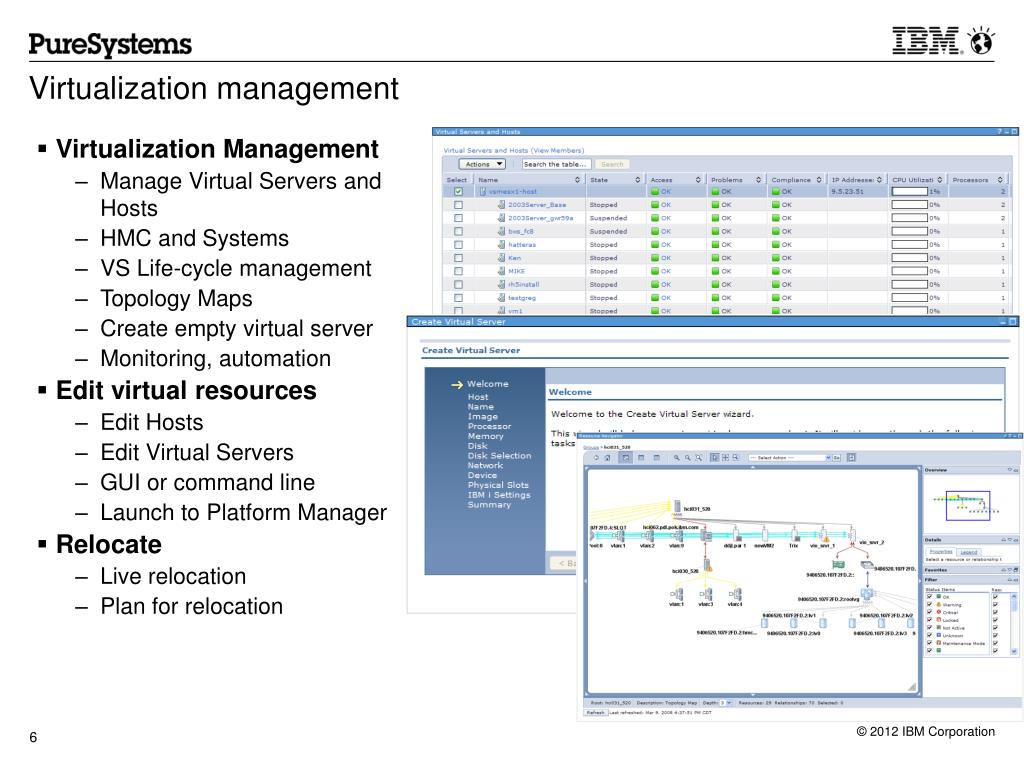Check the 2003Server_Base row checkbox
This screenshot has width=1024, height=768.
click(x=458, y=205)
